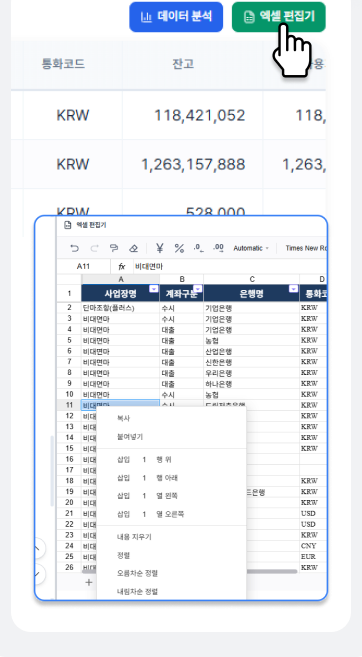Click the decrease decimal places icon

click(x=199, y=248)
